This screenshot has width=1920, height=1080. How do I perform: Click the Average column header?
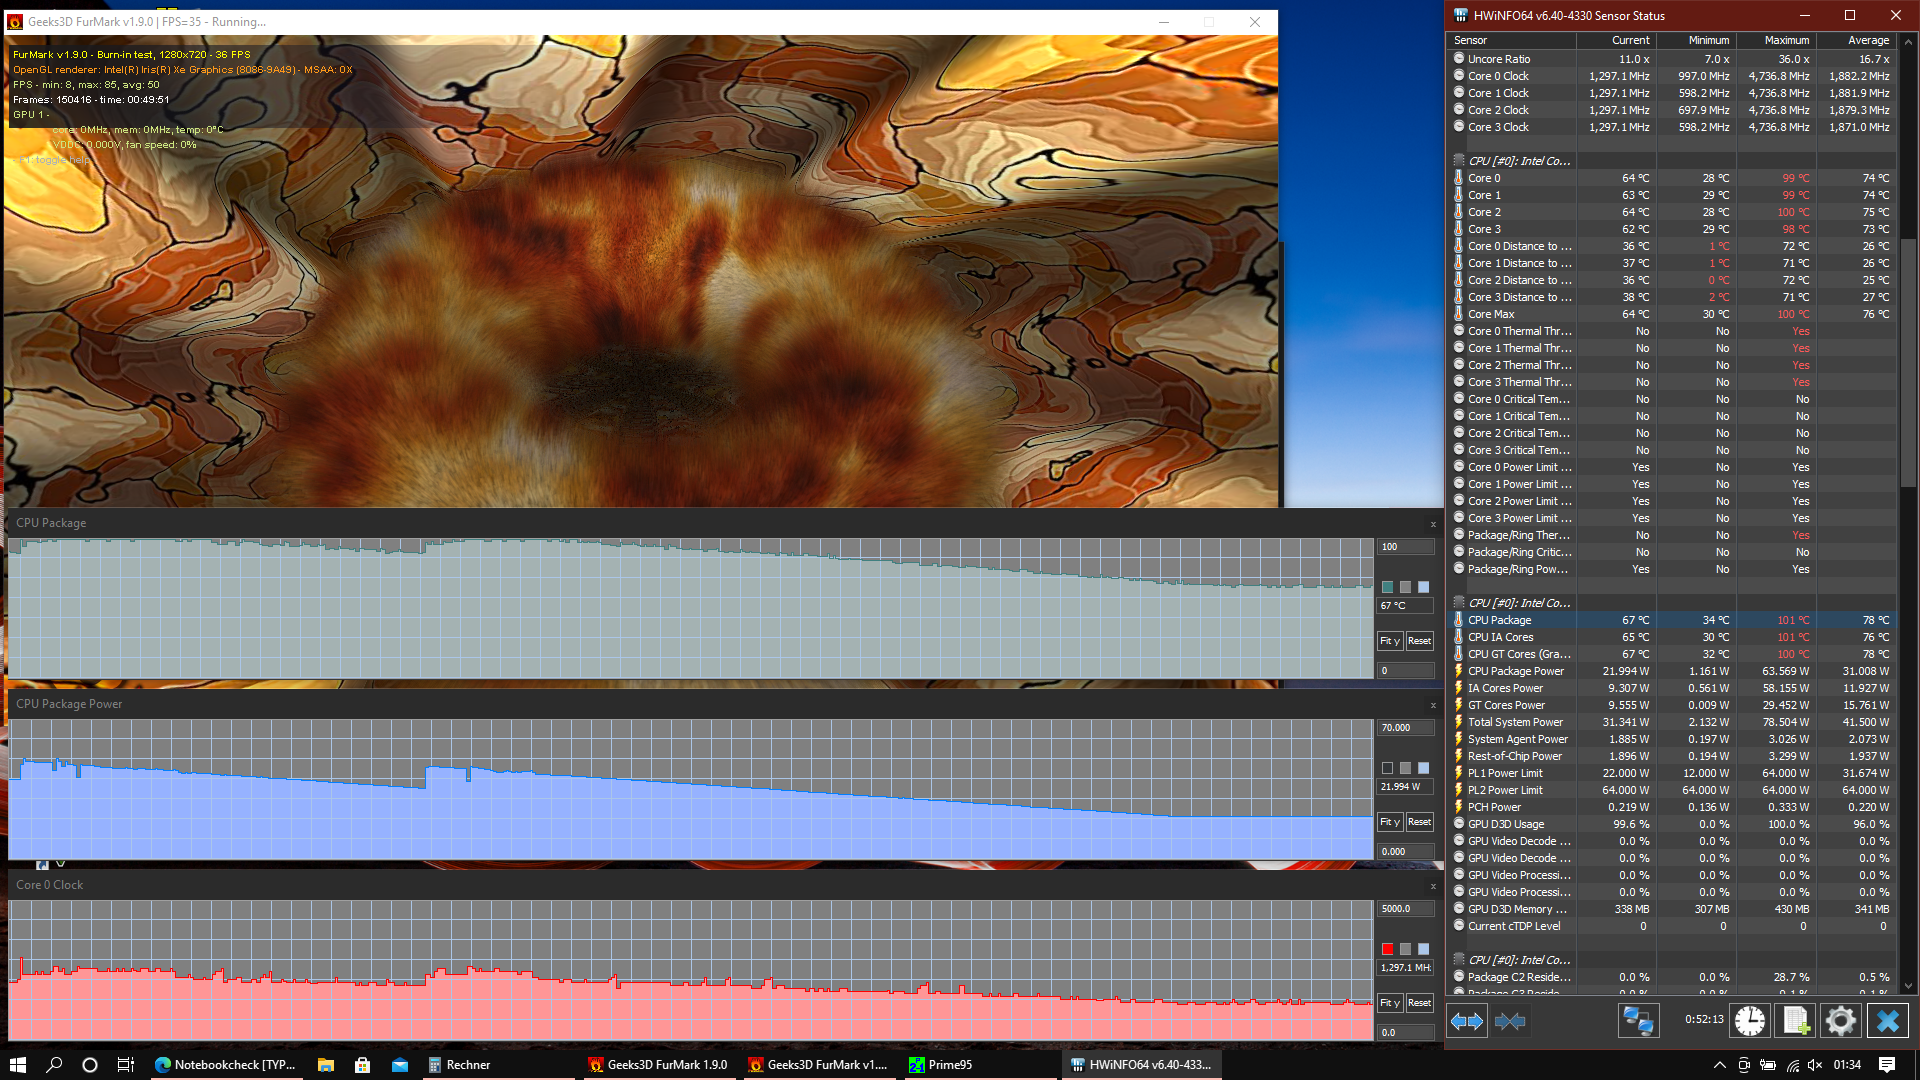coord(1867,40)
